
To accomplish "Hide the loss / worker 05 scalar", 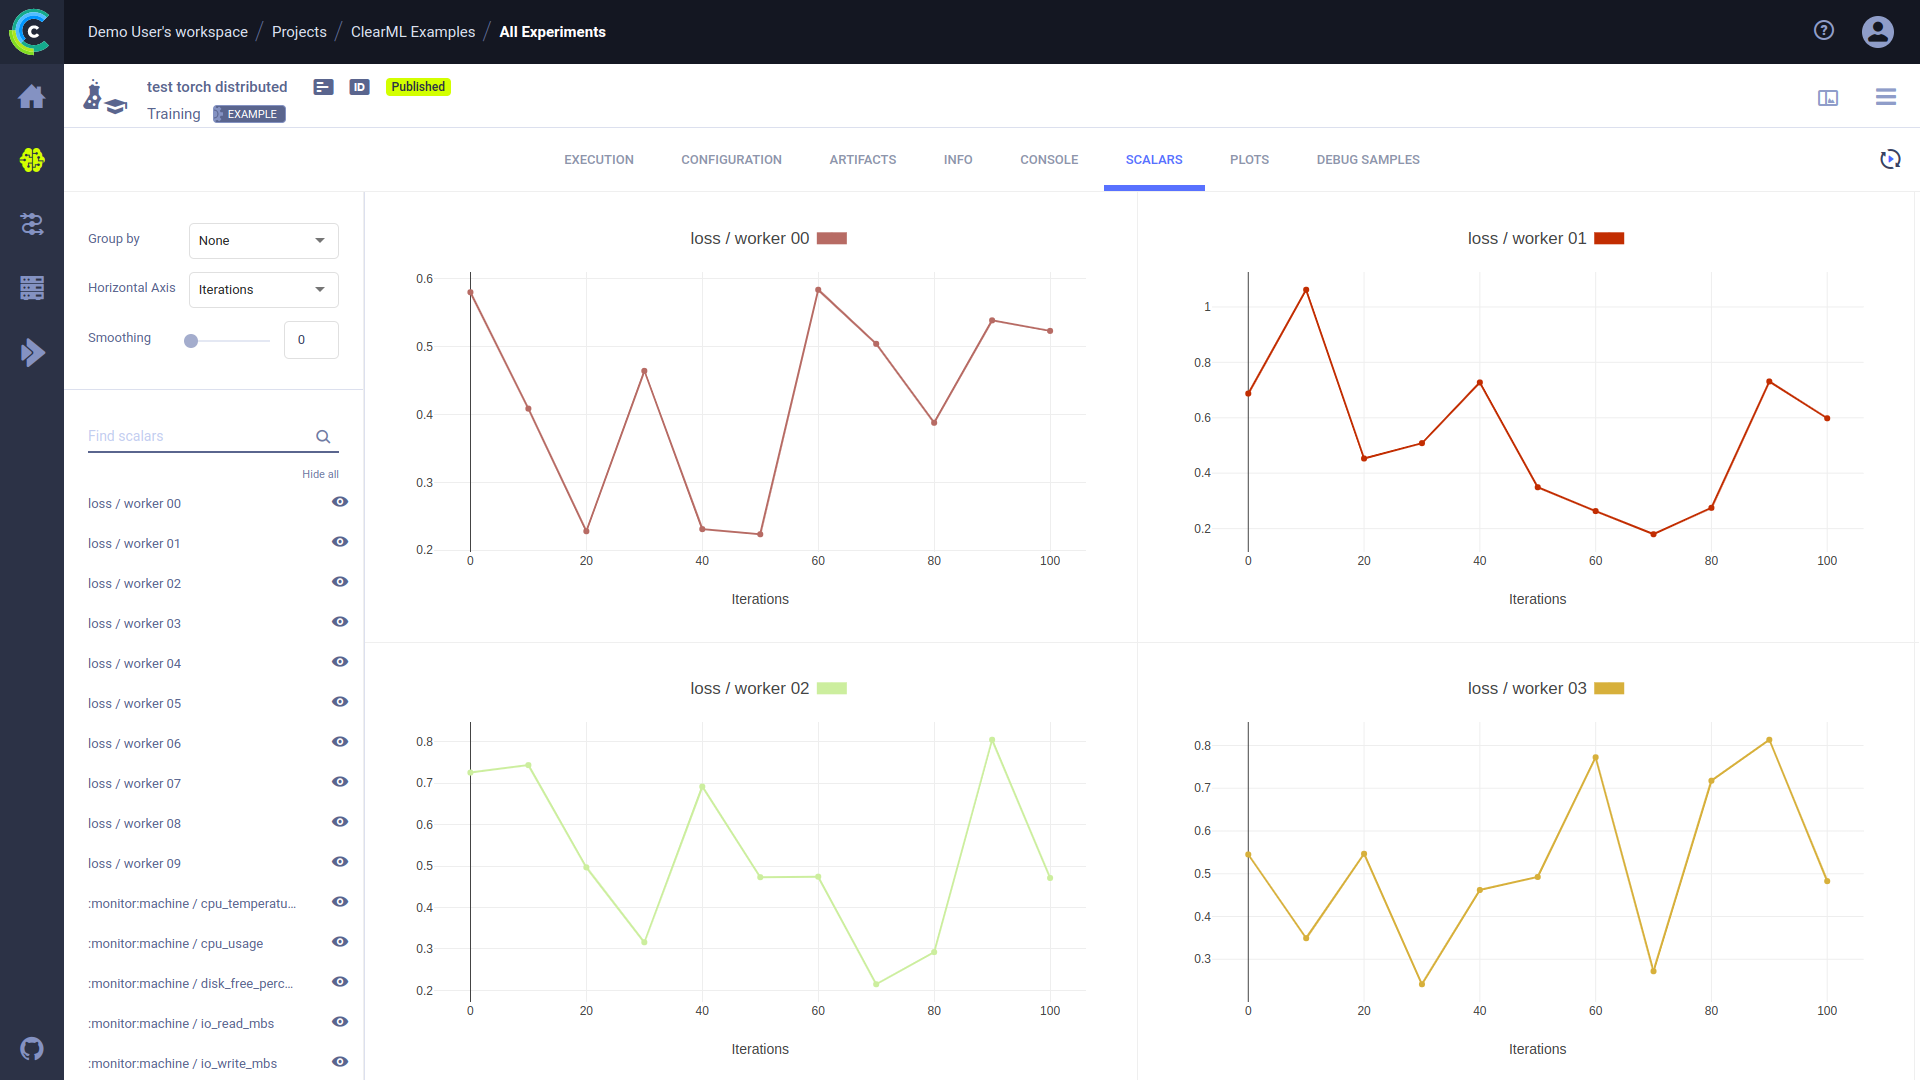I will pos(340,702).
